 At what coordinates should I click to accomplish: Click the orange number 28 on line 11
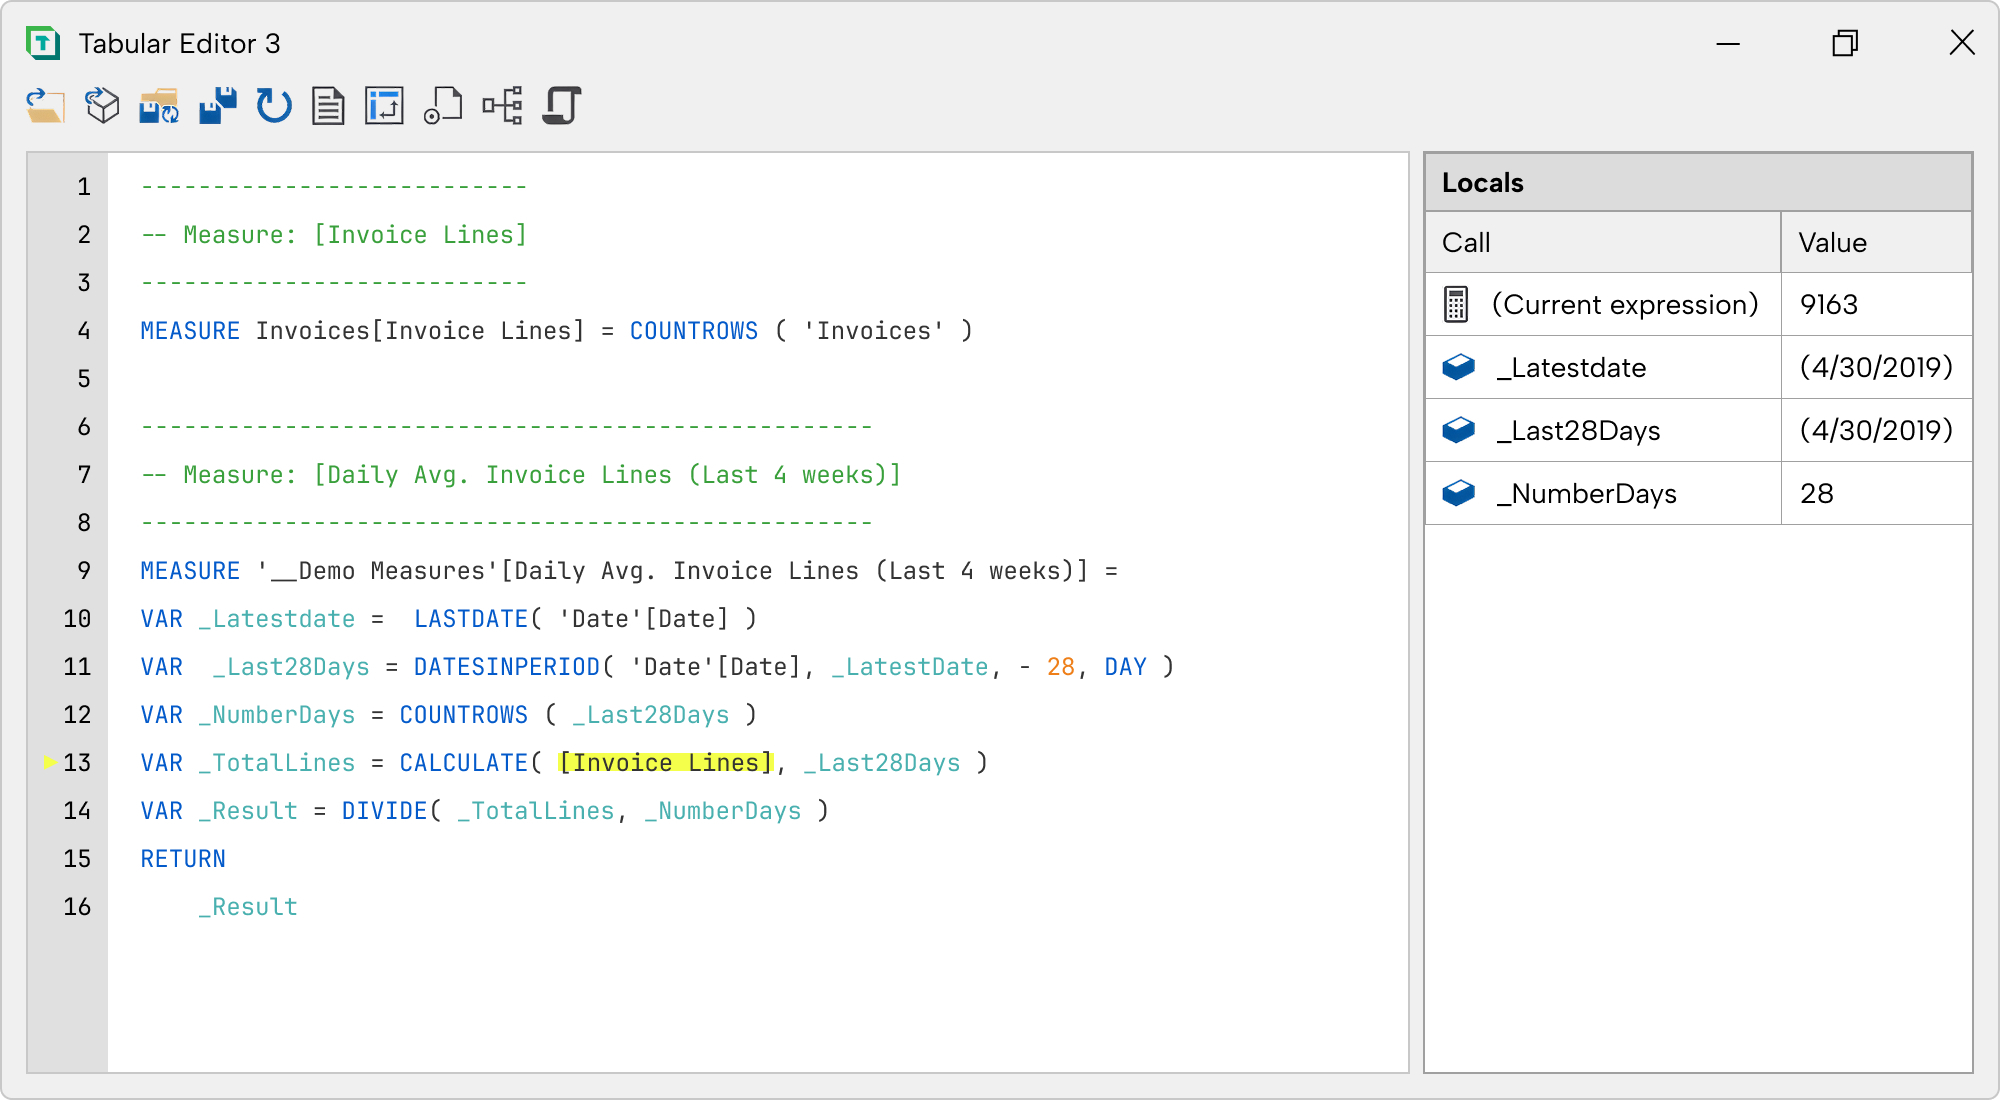click(1061, 667)
